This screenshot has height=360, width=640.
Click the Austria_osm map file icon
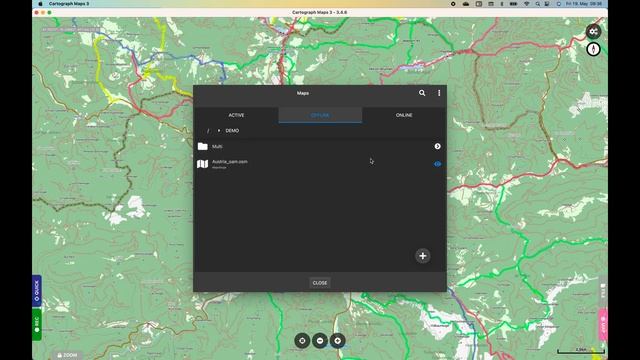pyautogui.click(x=202, y=164)
